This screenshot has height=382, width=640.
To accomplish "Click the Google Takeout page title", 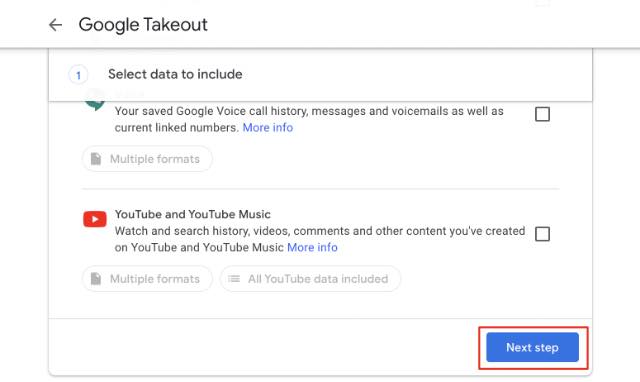I will pyautogui.click(x=143, y=25).
